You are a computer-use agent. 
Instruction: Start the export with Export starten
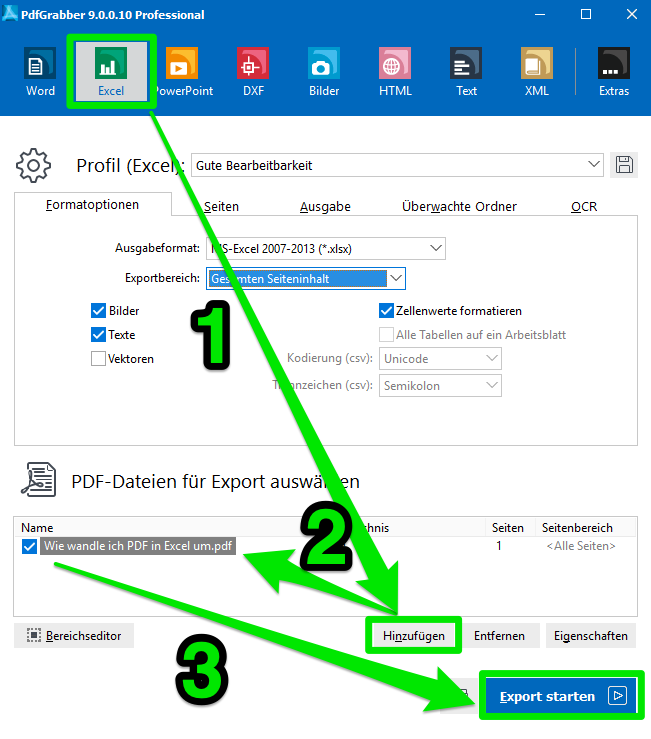click(561, 696)
